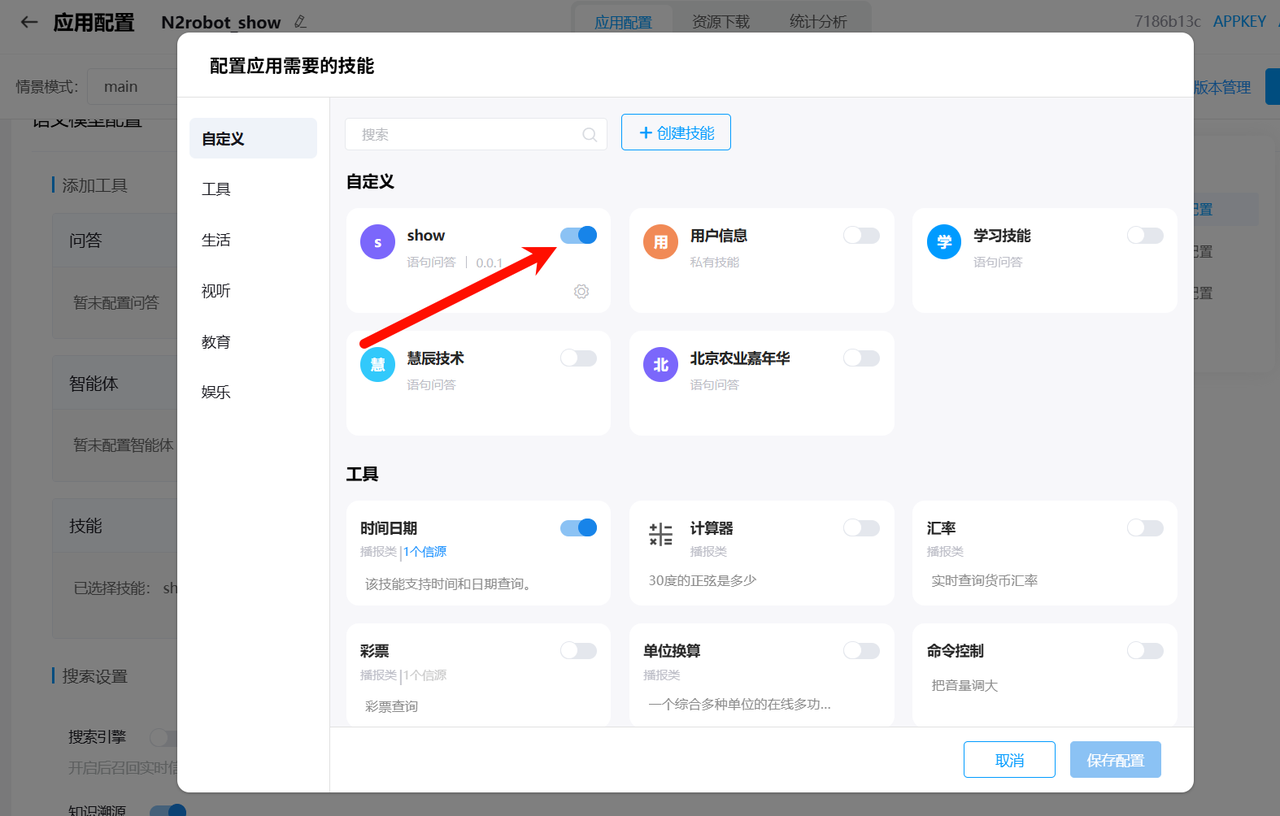This screenshot has height=816, width=1280.
Task: Enable the 慧辰技术 skill switch
Action: click(x=578, y=358)
